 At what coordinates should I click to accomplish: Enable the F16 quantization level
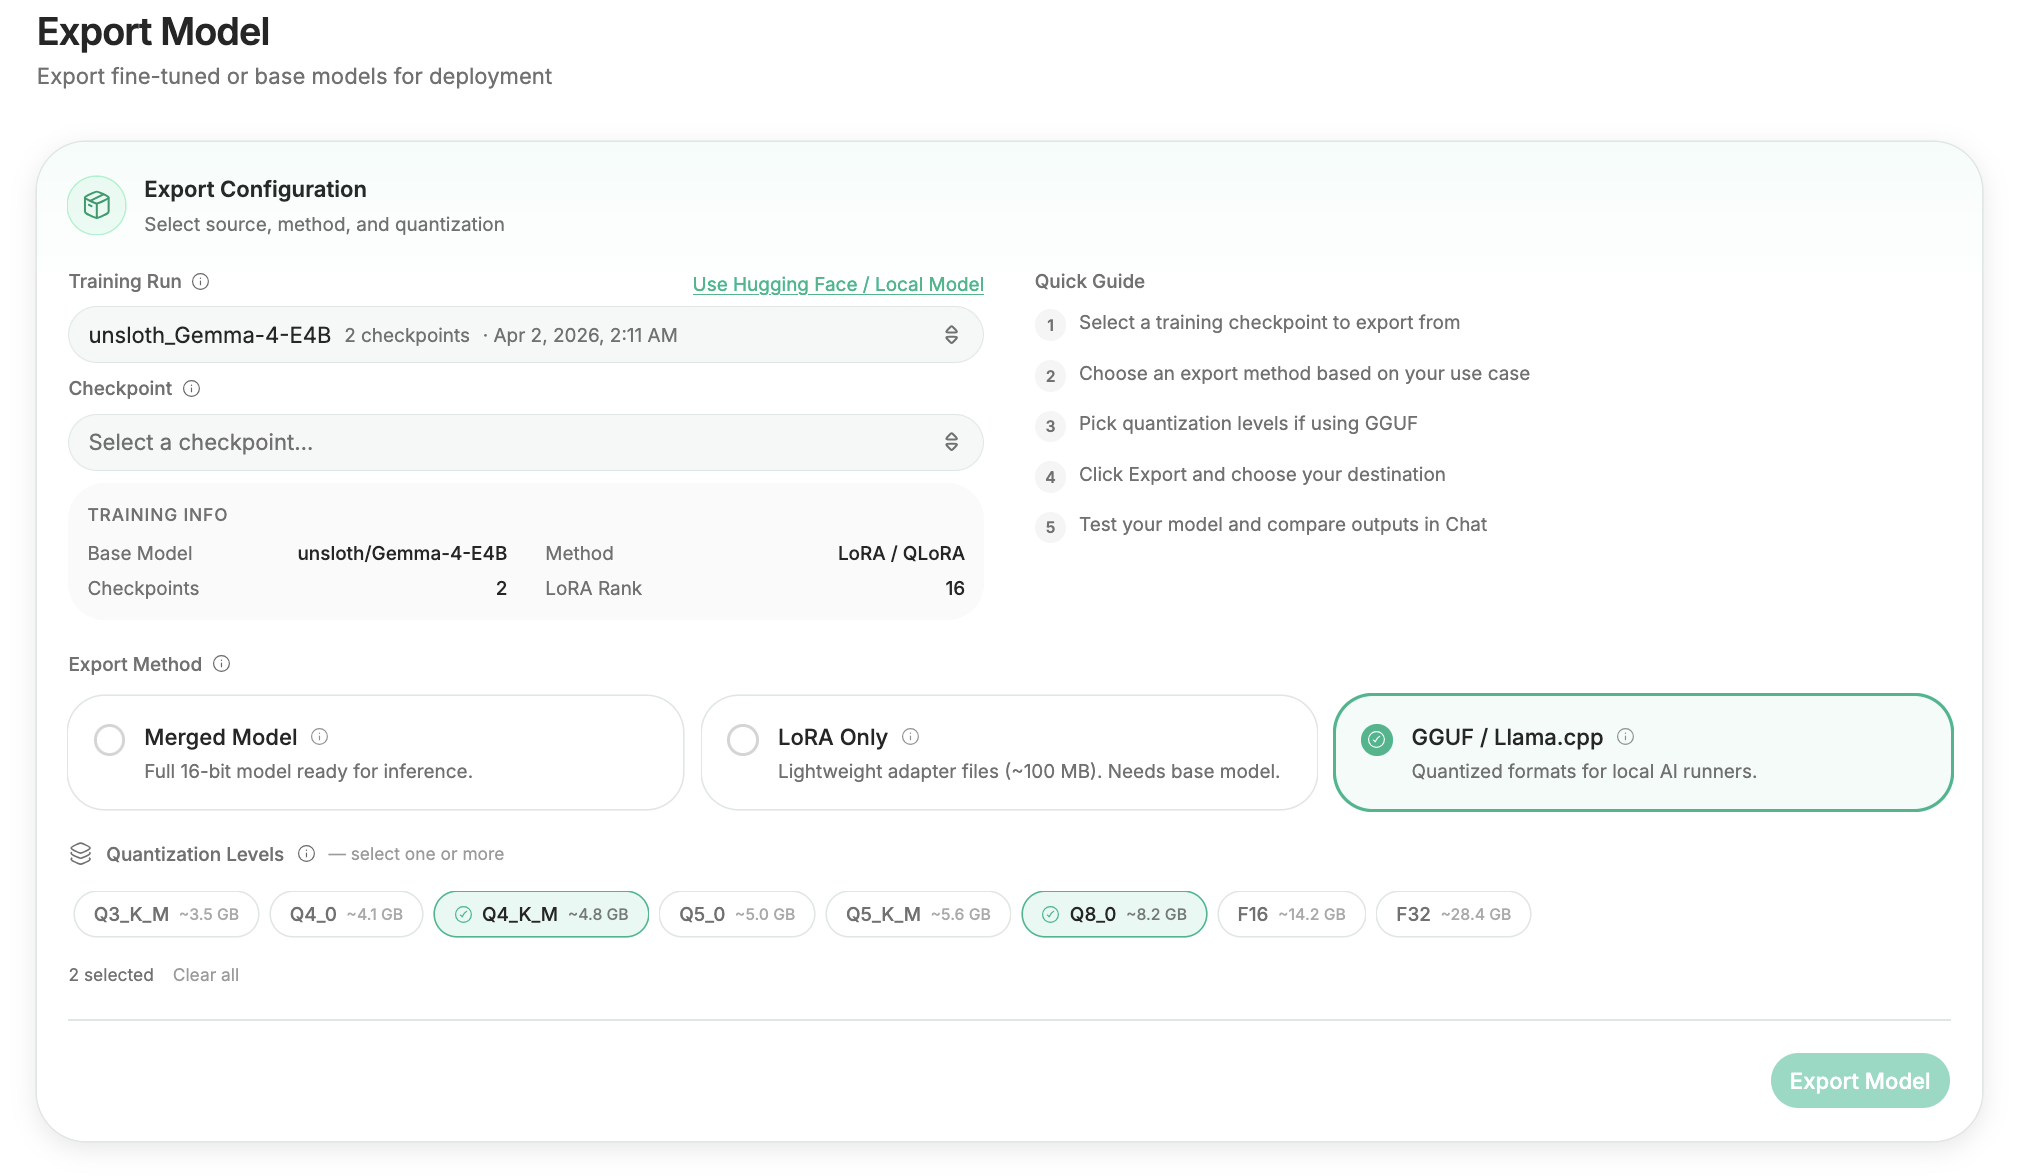pyautogui.click(x=1291, y=915)
